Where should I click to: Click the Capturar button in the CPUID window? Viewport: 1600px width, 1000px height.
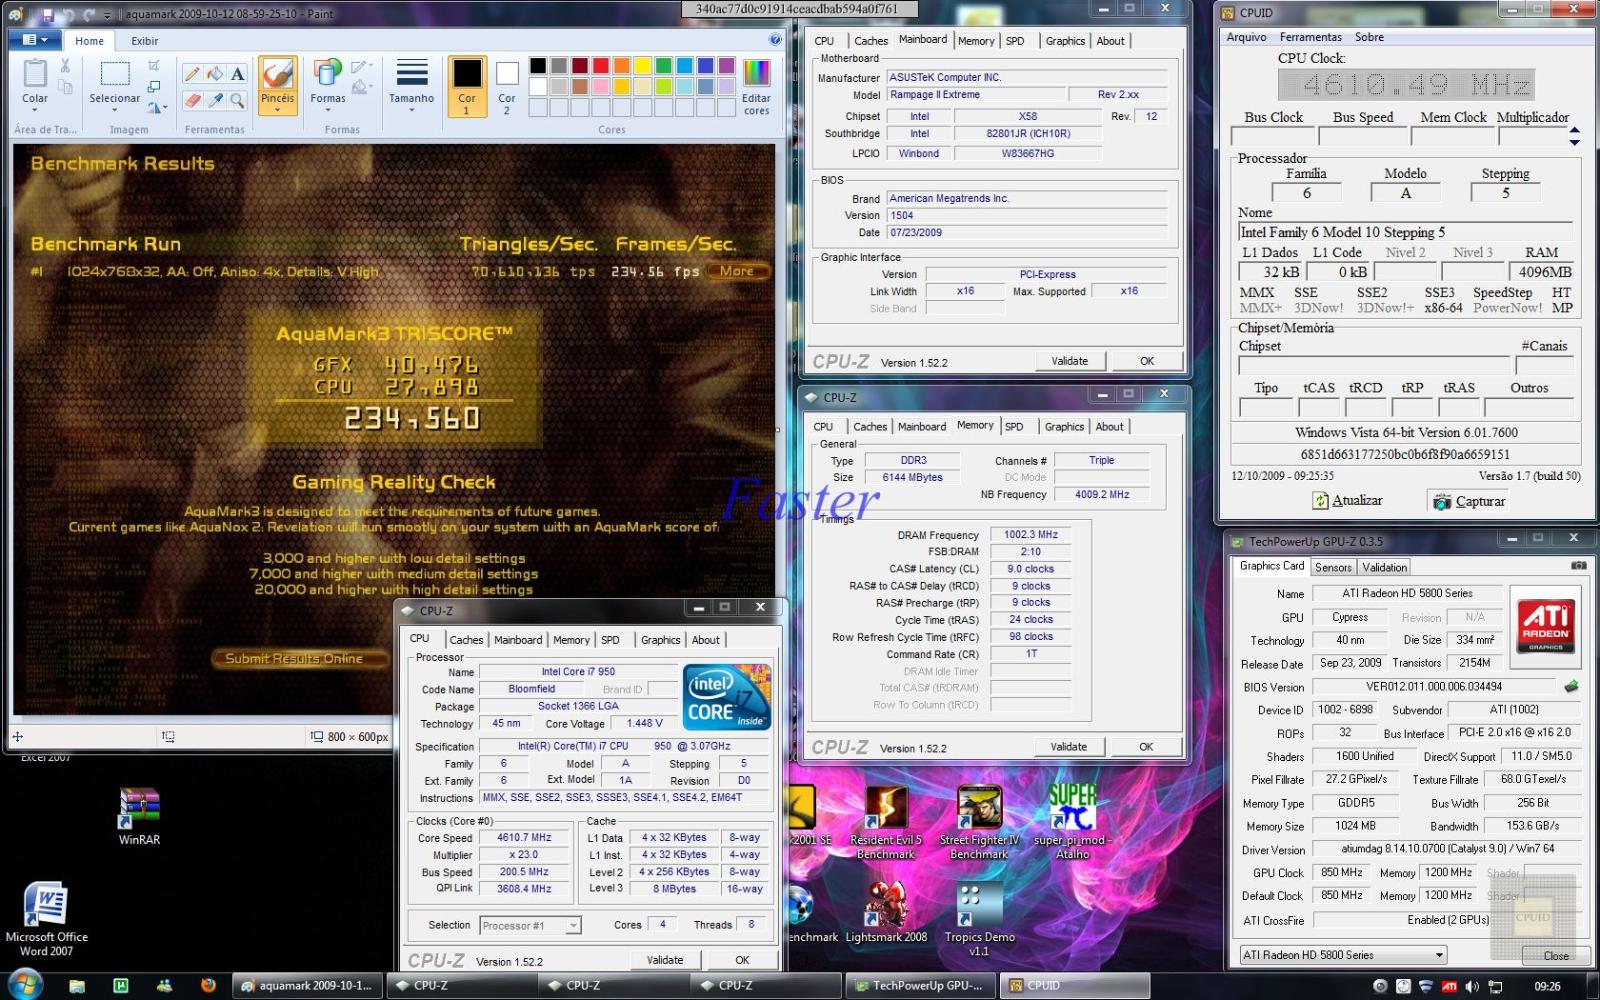point(1469,501)
